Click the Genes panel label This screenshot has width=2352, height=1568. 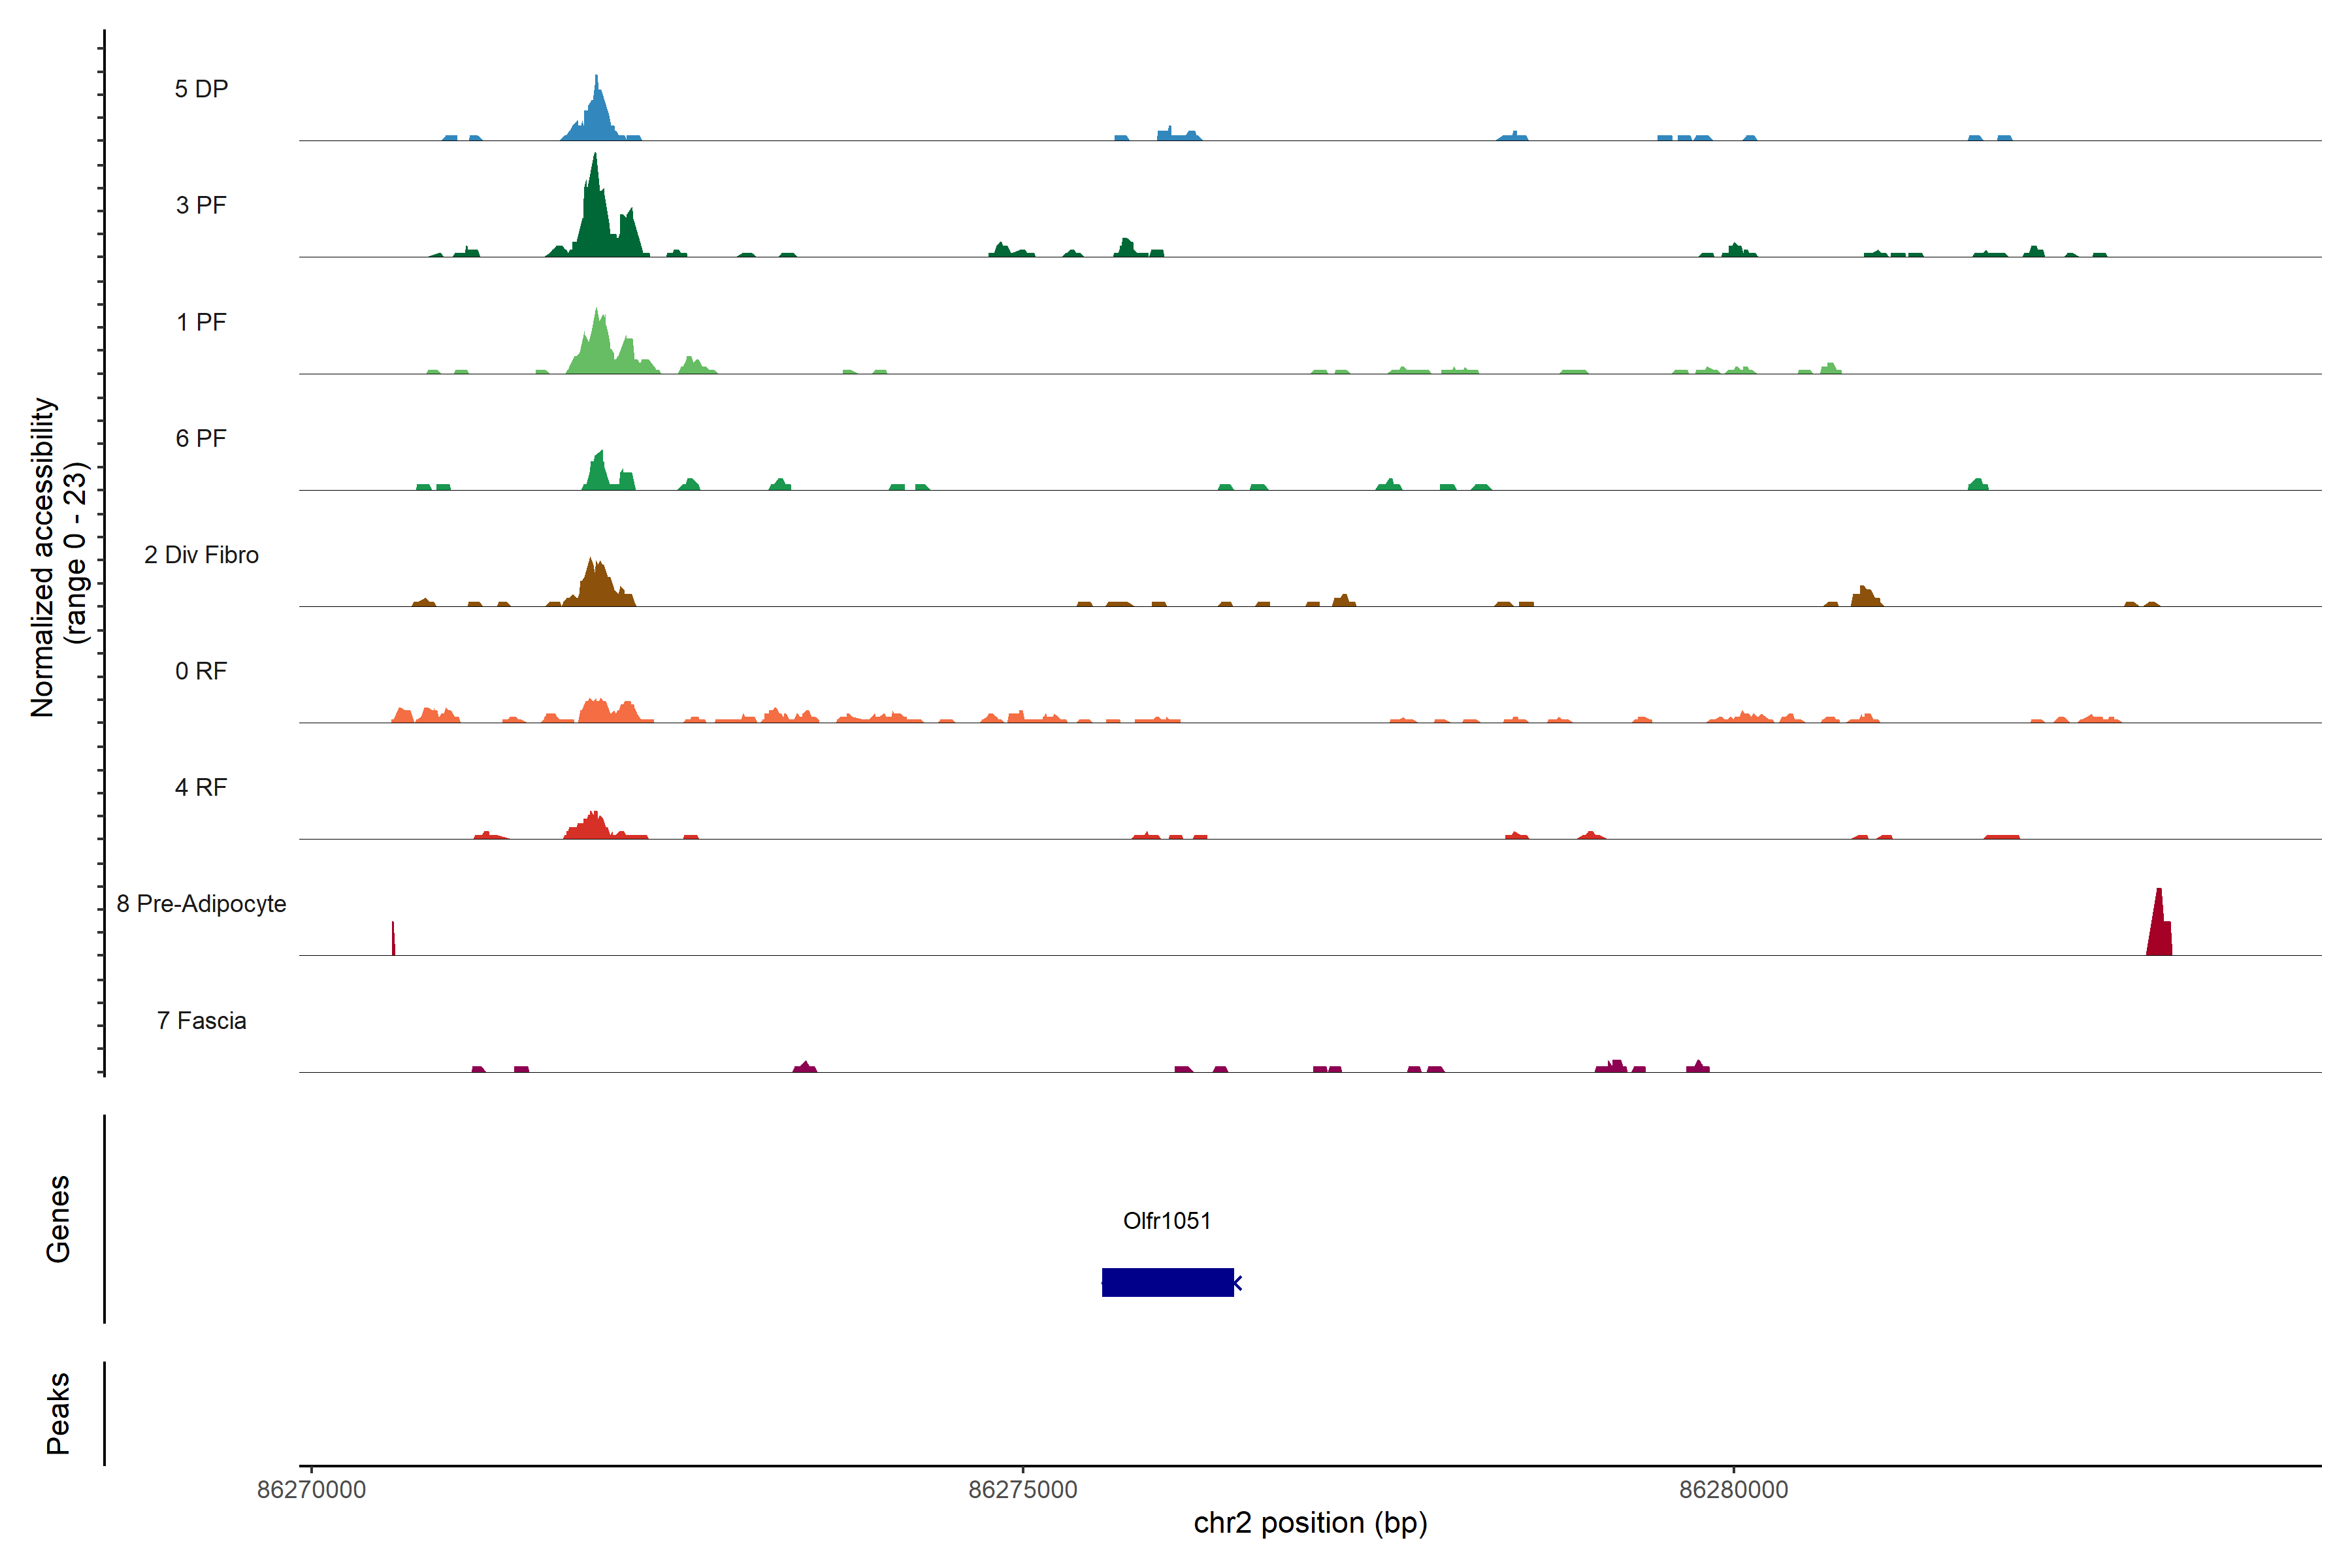tap(58, 1219)
